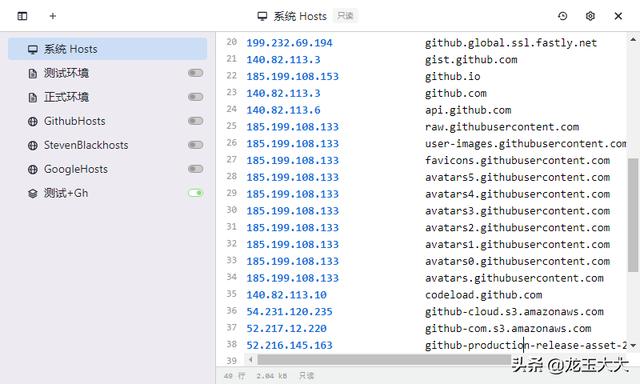The image size is (640, 384).
Task: Open the history clock icon
Action: 562,16
